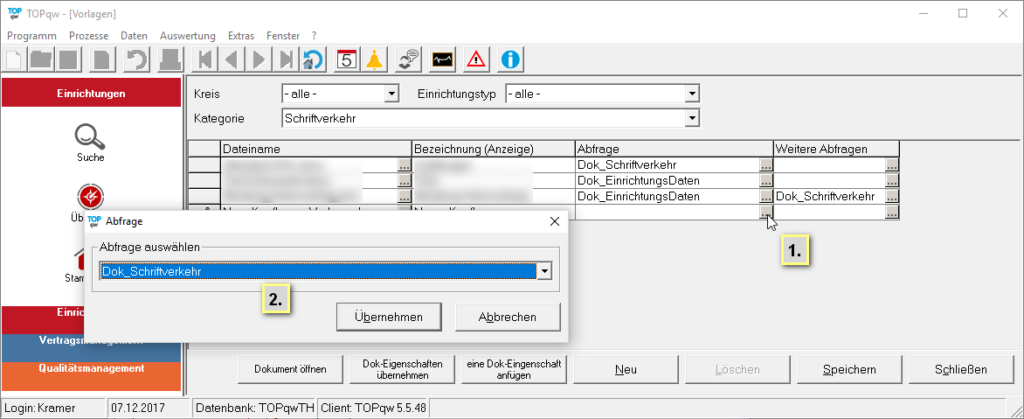Viewport: 1024px width, 419px height.
Task: Click the red warning triangle icon
Action: click(477, 59)
